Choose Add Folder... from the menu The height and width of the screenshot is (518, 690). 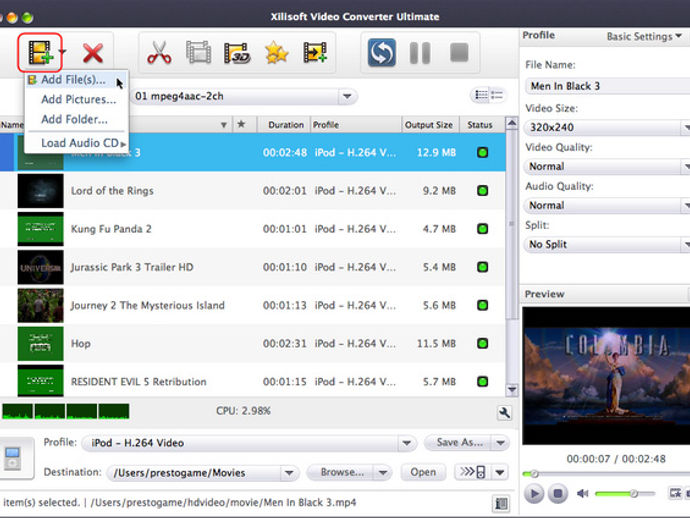pos(76,119)
